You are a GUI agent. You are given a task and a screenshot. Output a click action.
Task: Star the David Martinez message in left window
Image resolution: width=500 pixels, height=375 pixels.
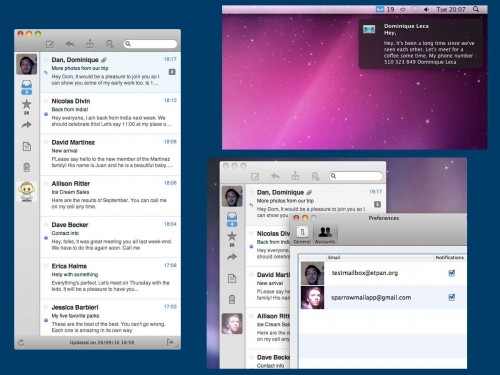pos(46,142)
